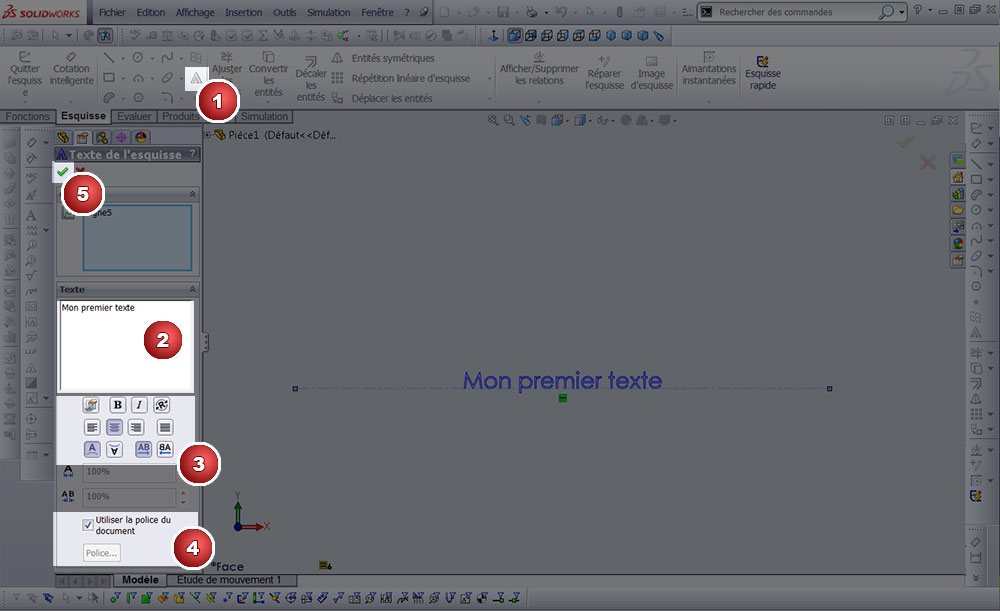This screenshot has height=611, width=1000.
Task: Toggle Bold text formatting
Action: (117, 405)
